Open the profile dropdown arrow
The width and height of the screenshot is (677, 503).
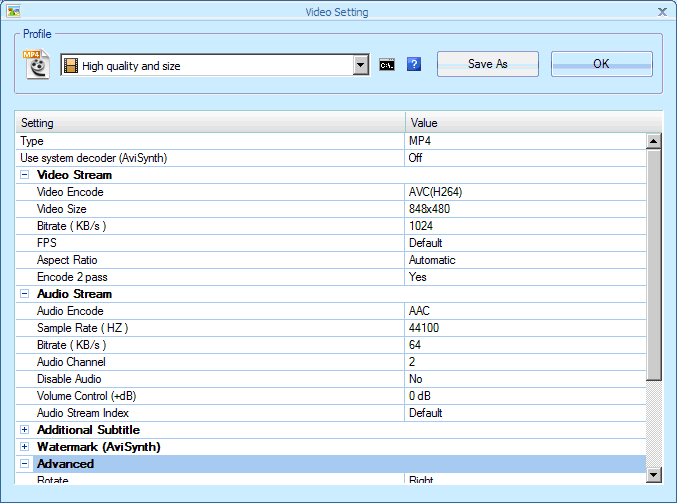(x=361, y=66)
